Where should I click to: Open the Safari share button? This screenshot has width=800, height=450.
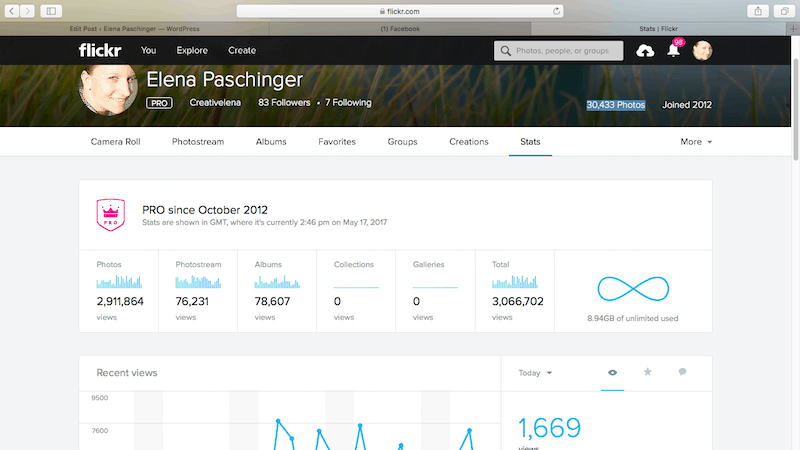758,11
